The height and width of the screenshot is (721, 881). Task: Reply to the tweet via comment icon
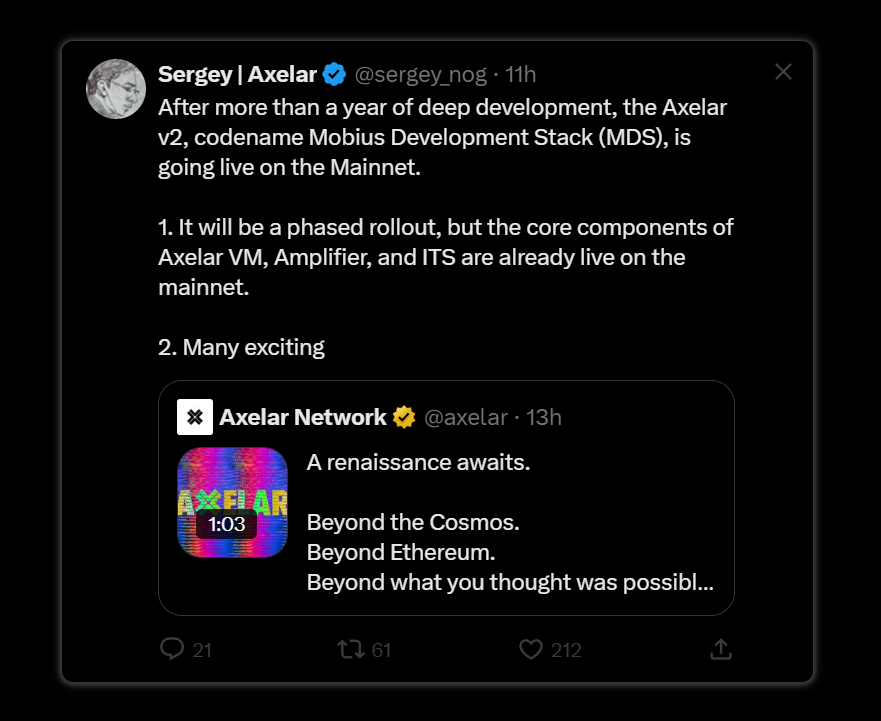pos(173,650)
